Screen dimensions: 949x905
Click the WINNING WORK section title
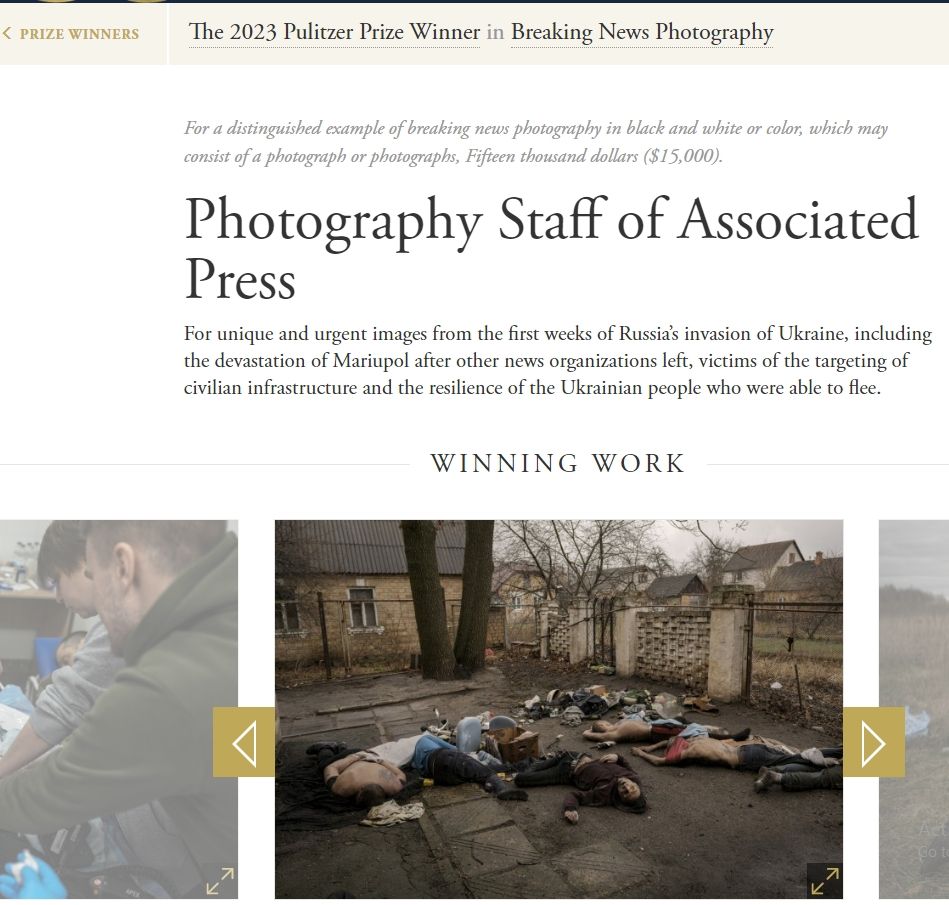pyautogui.click(x=557, y=464)
